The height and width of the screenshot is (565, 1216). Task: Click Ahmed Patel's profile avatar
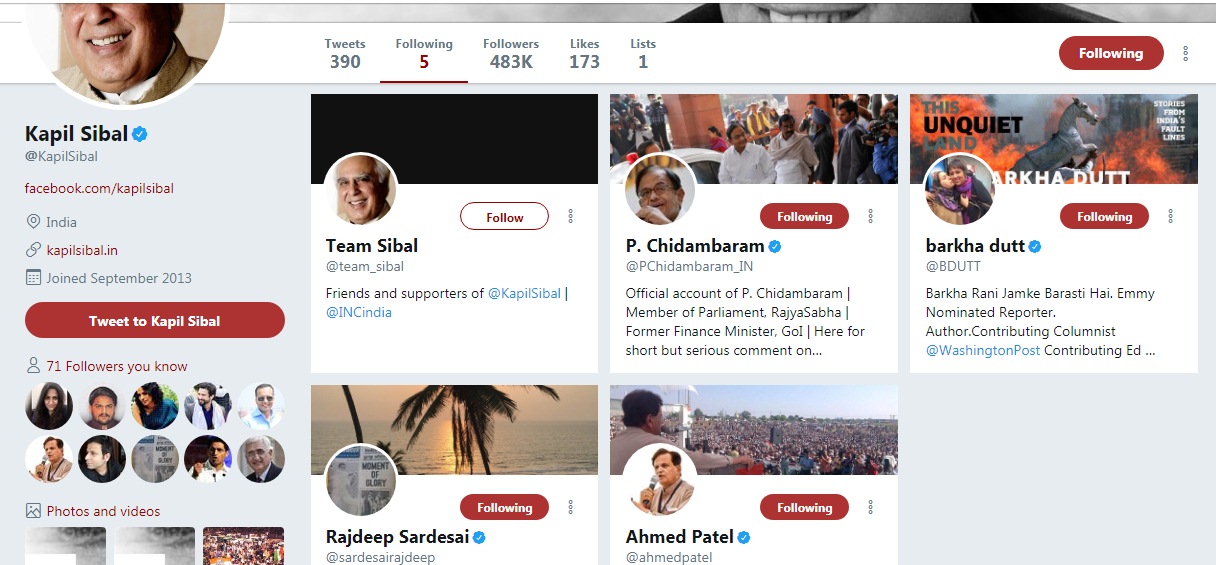click(x=661, y=481)
